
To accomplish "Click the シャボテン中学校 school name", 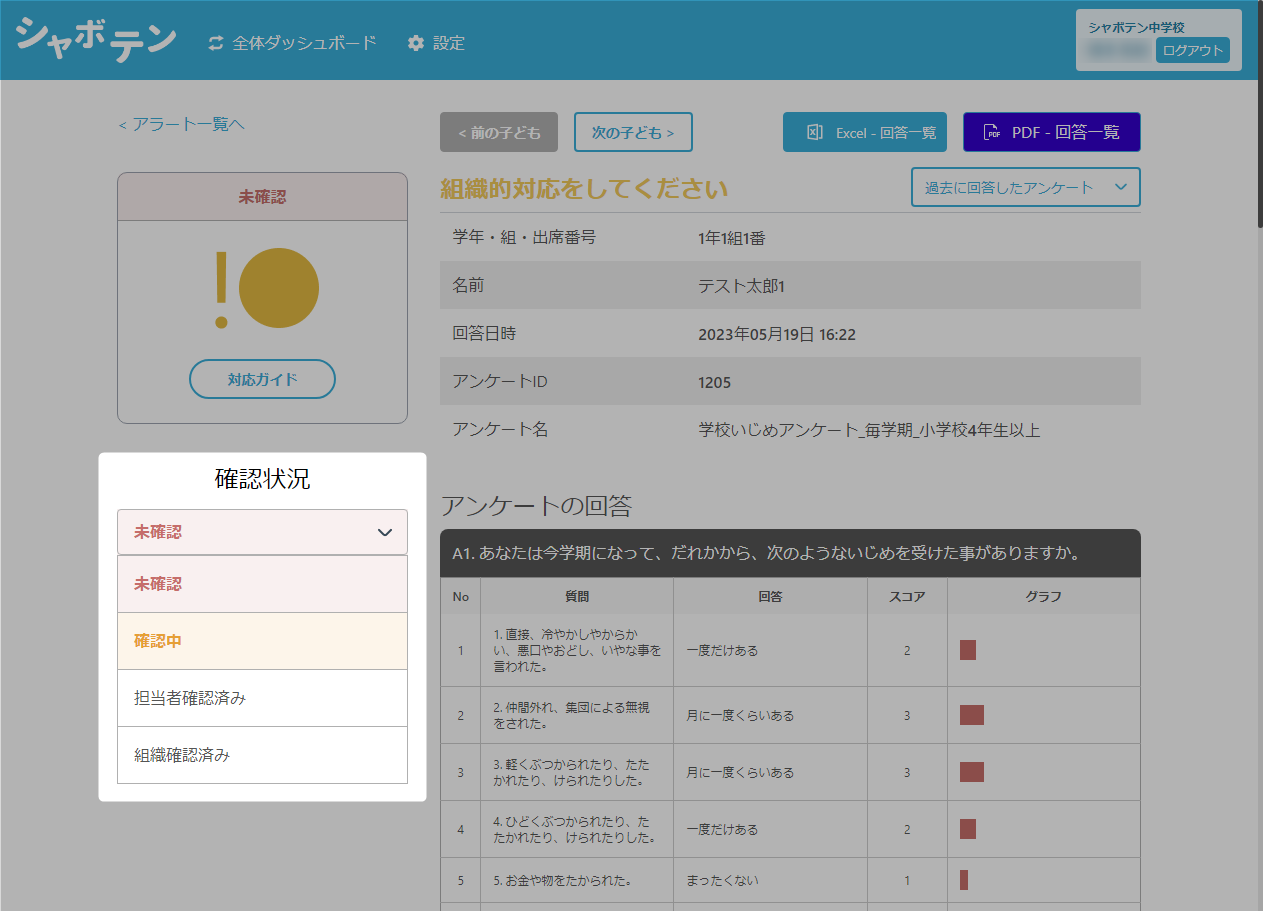I will pyautogui.click(x=1136, y=27).
